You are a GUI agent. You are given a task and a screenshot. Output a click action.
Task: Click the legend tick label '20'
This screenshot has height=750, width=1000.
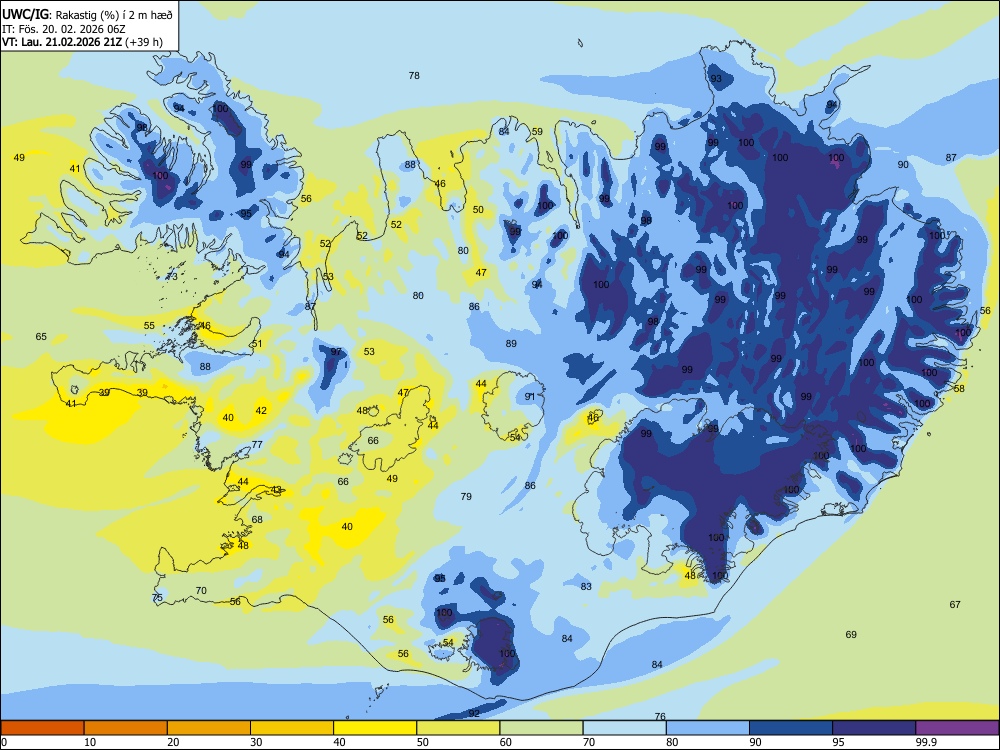(173, 742)
